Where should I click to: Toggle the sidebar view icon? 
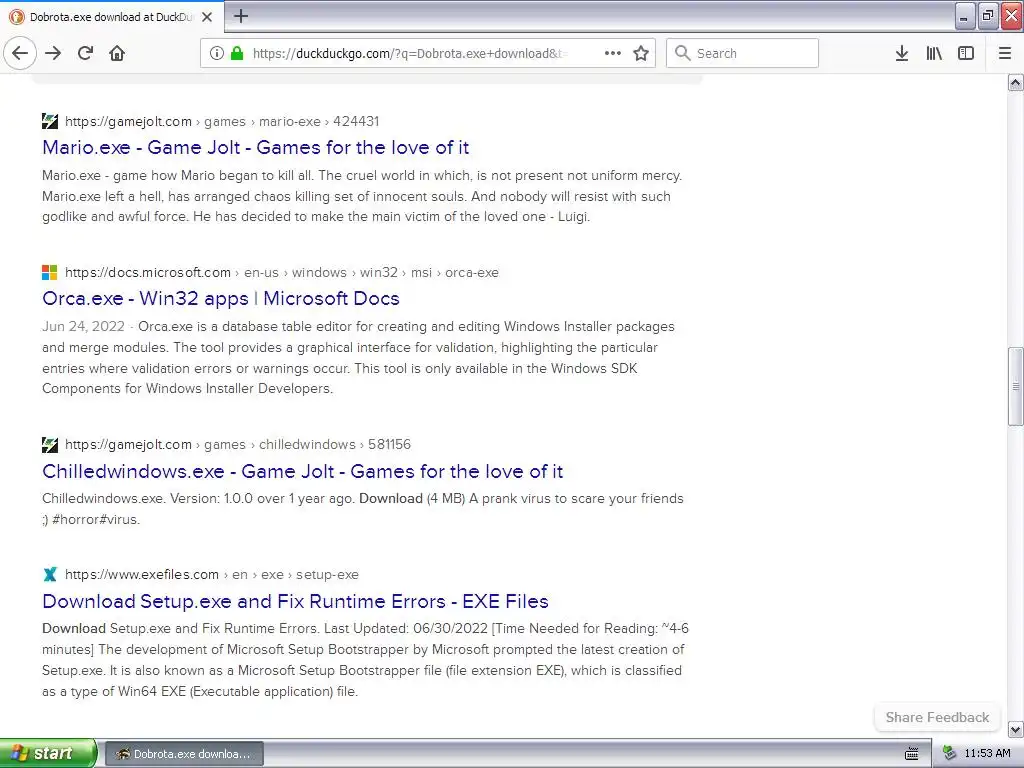pyautogui.click(x=966, y=53)
